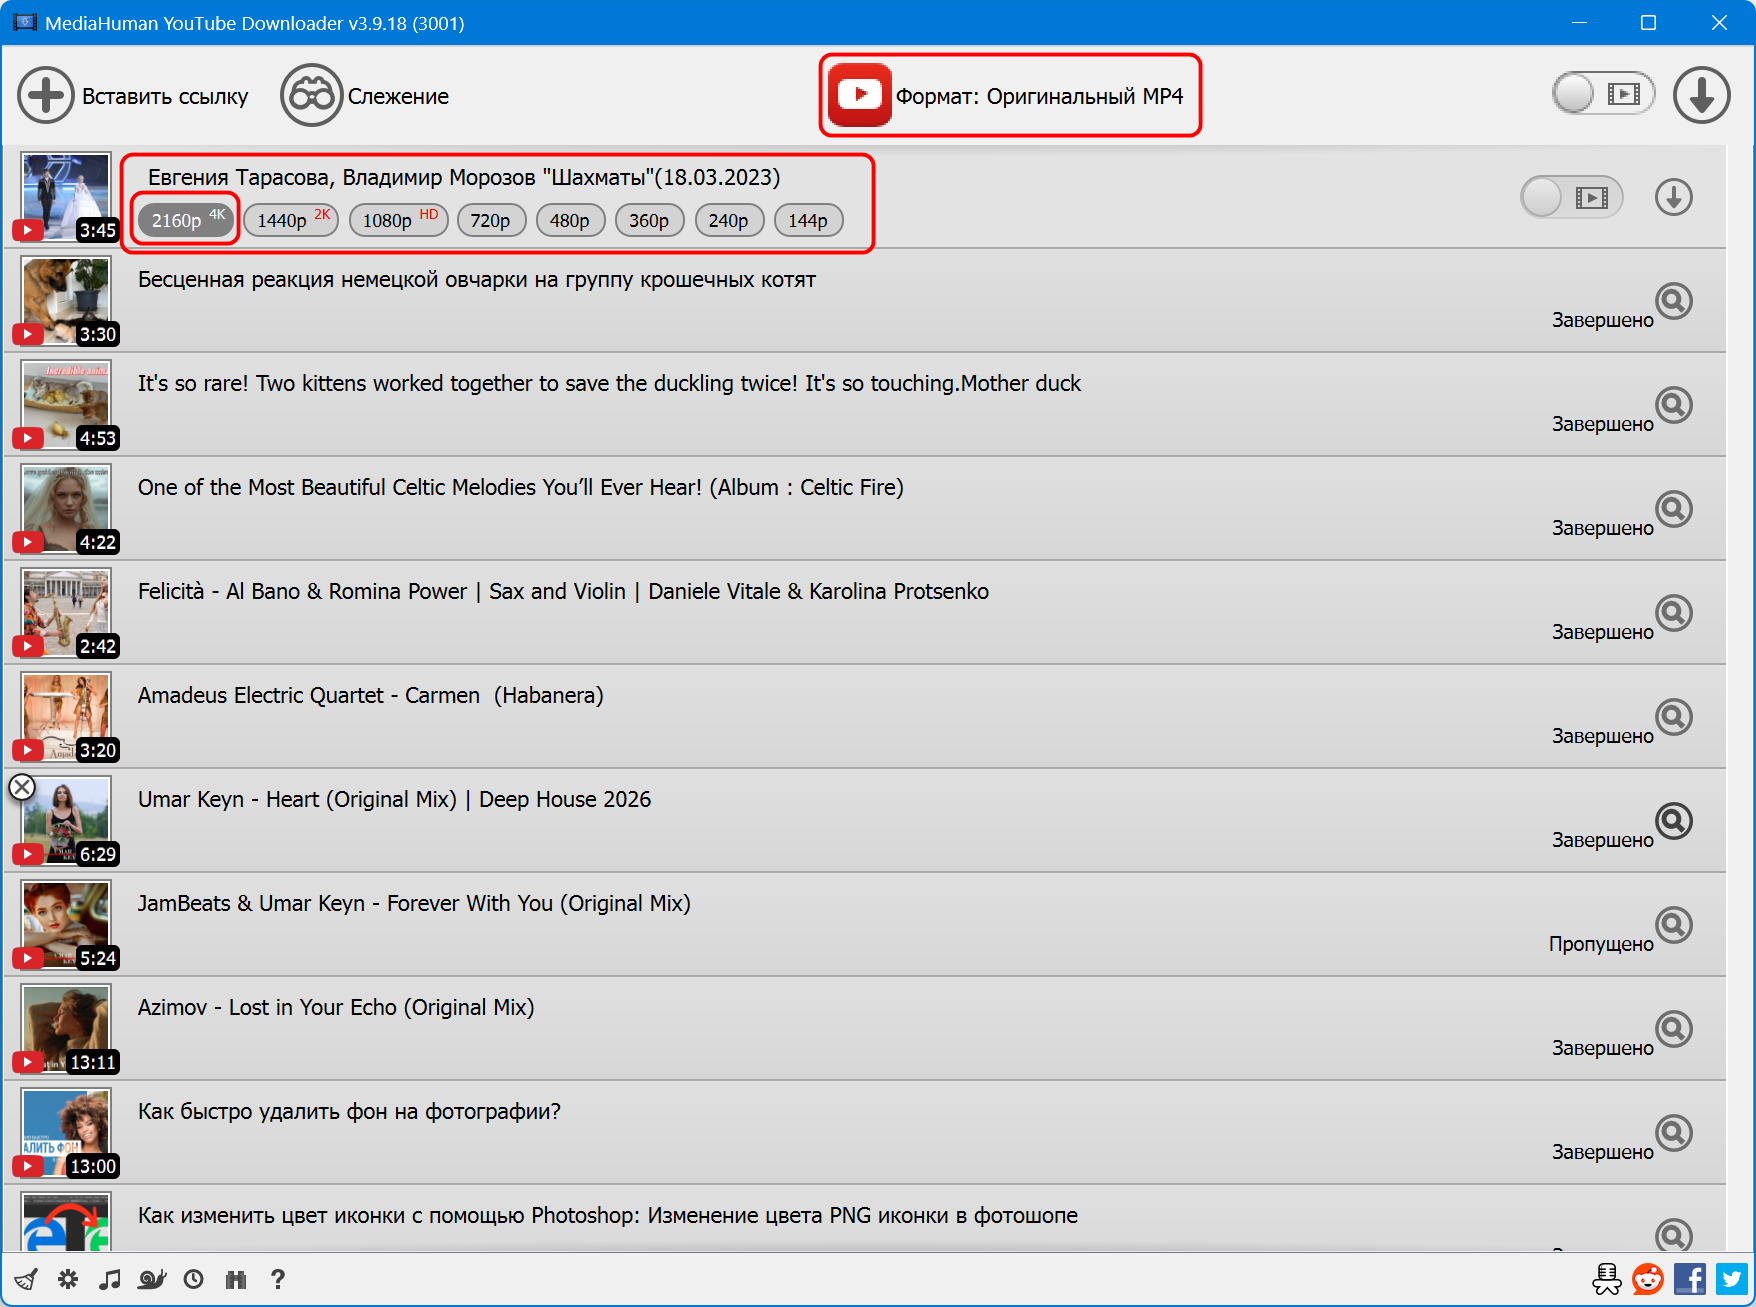The width and height of the screenshot is (1756, 1307).
Task: Click the music note icon
Action: click(110, 1279)
